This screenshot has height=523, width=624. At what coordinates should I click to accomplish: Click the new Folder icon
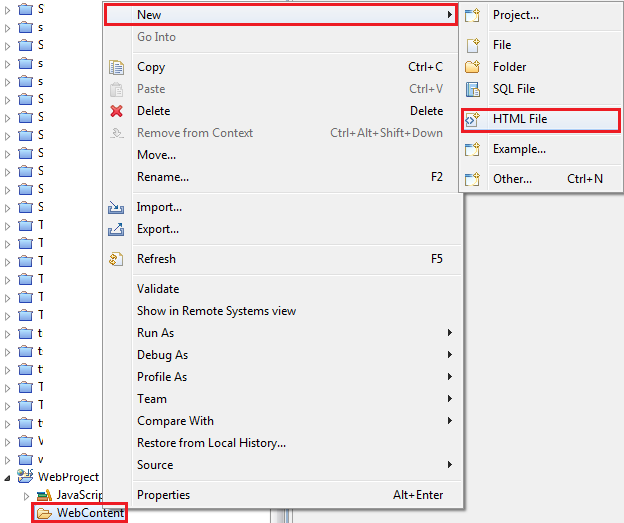[x=472, y=67]
